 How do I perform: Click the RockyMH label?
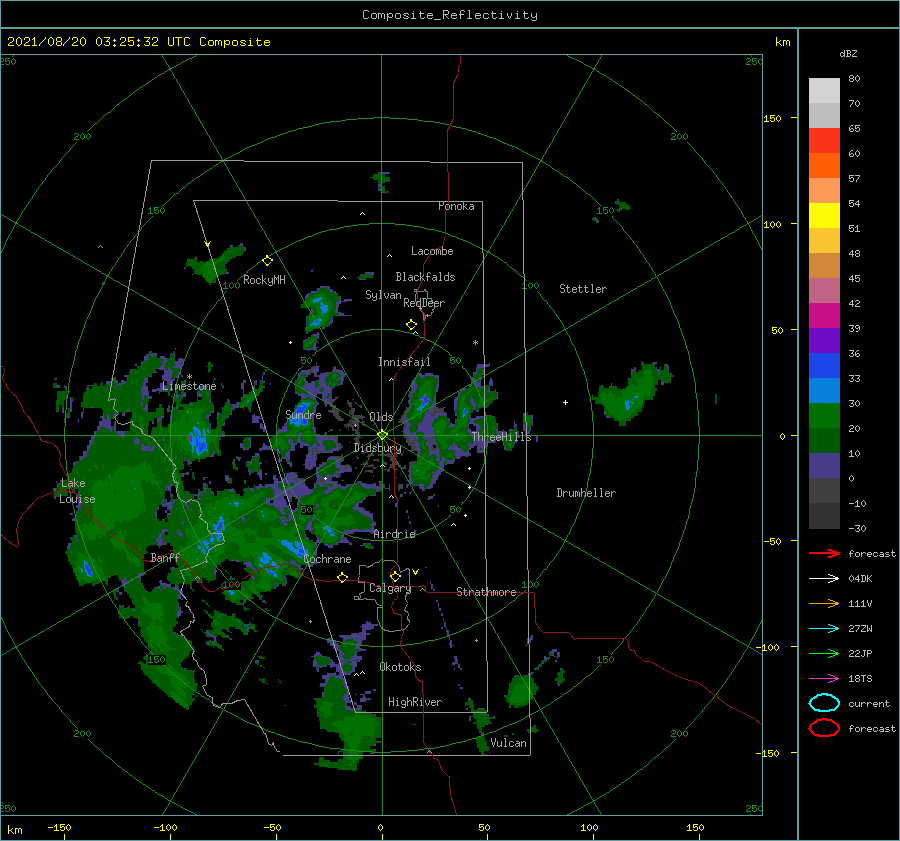click(264, 280)
